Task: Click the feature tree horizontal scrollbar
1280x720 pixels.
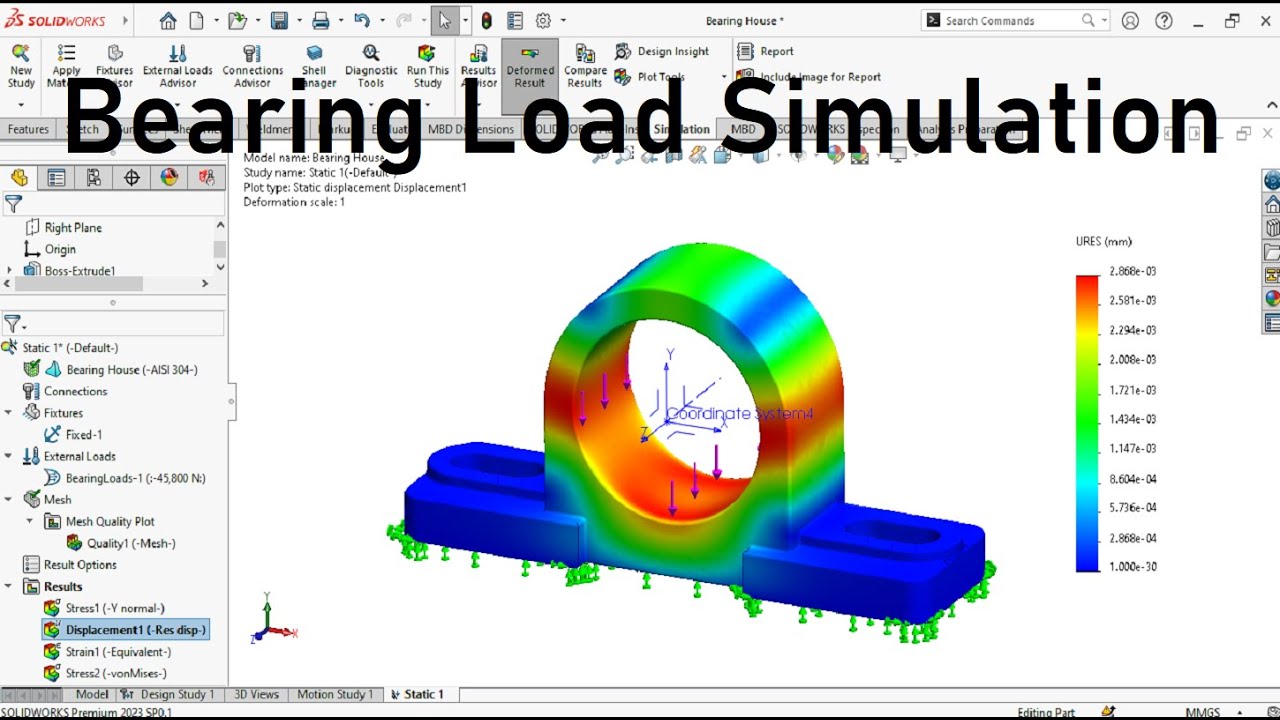Action: tap(80, 284)
